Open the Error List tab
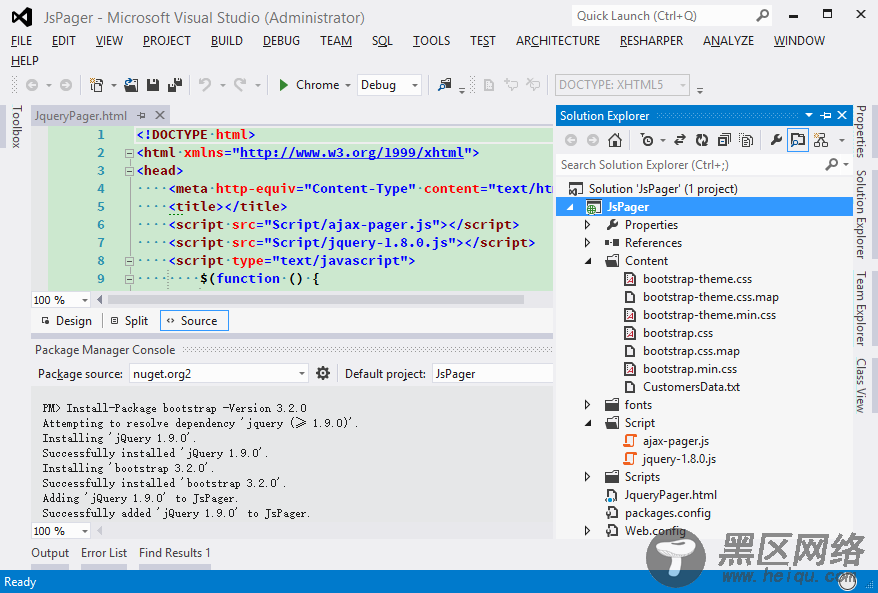This screenshot has width=878, height=593. [x=104, y=553]
